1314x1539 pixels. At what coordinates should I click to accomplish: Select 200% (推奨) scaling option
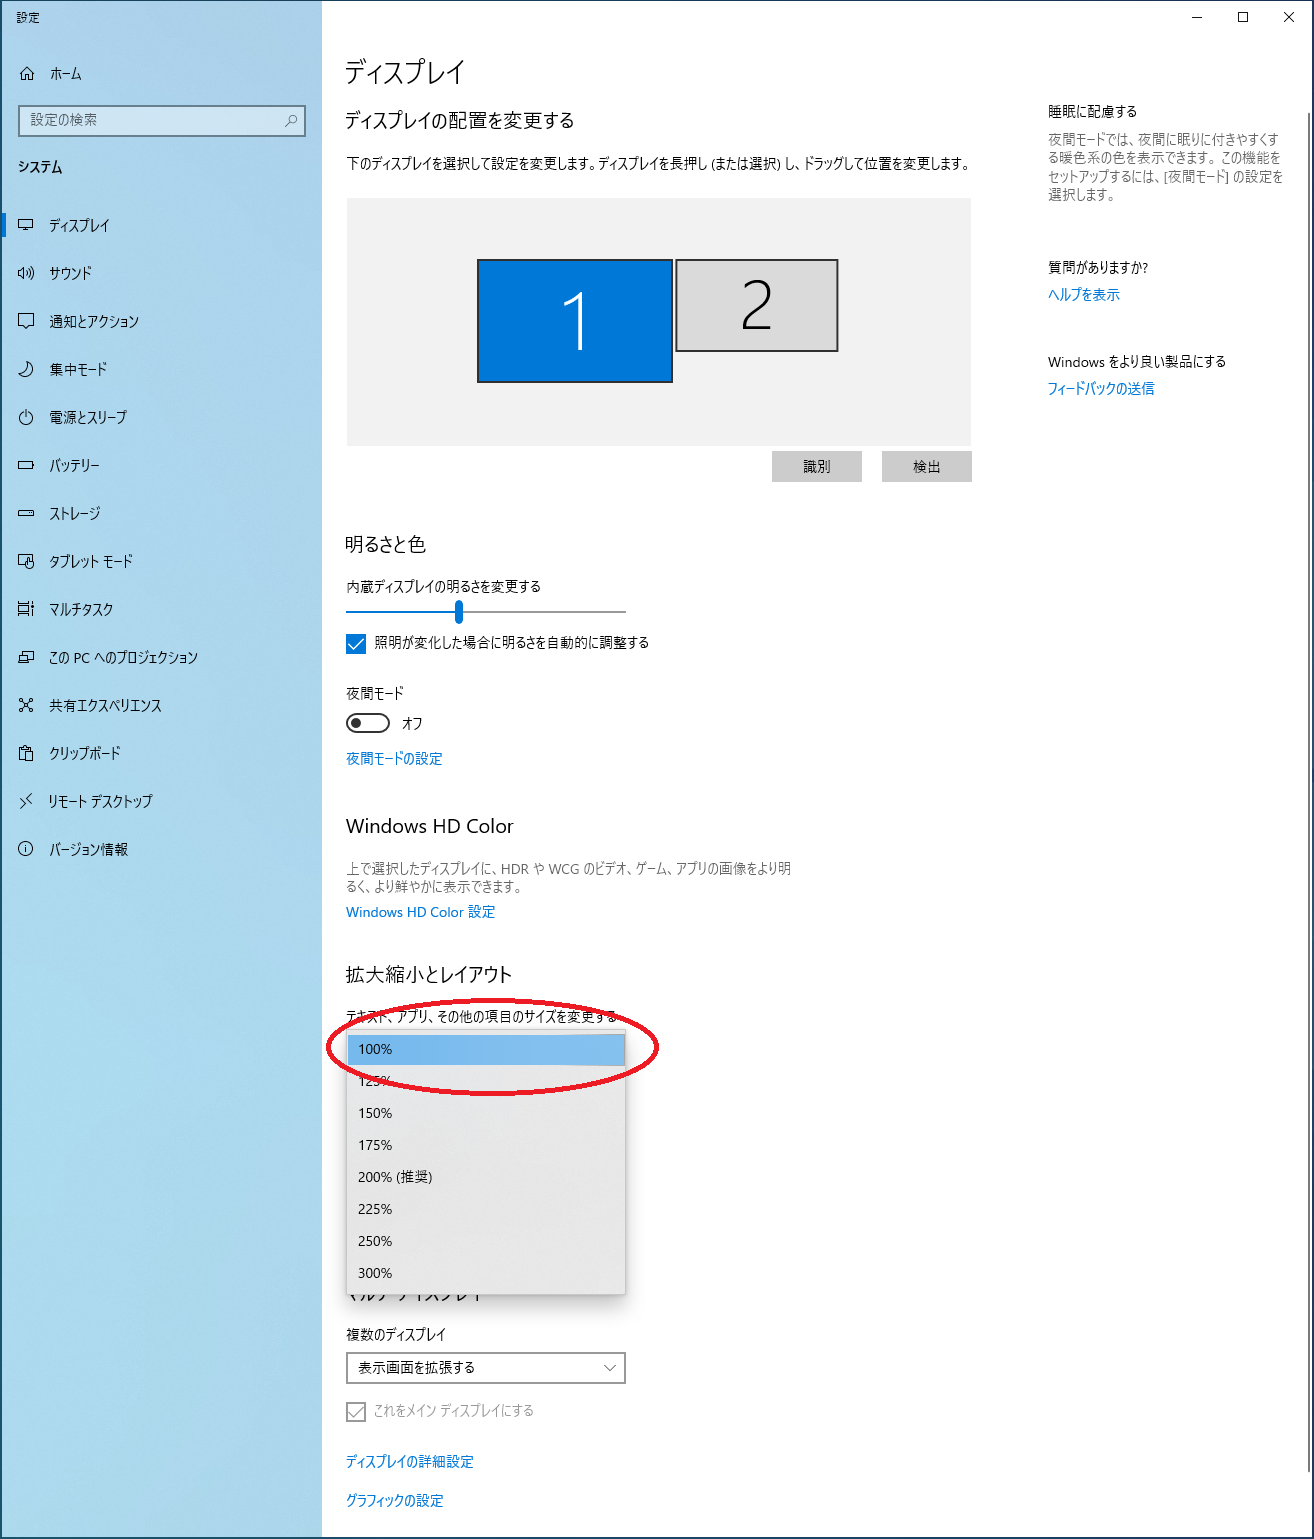(486, 1177)
